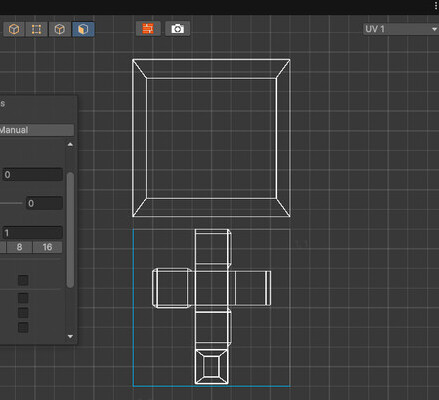Switch to Vertex selection mode

[36, 29]
